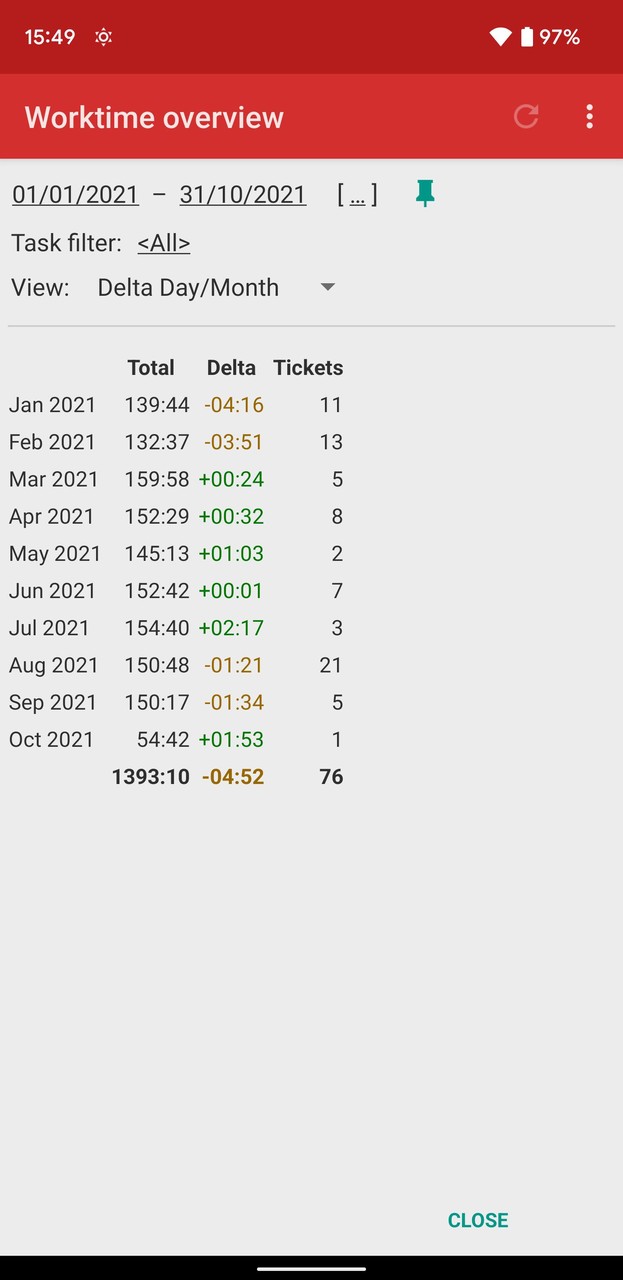Viewport: 623px width, 1280px height.
Task: Tap the battery status icon
Action: [527, 37]
